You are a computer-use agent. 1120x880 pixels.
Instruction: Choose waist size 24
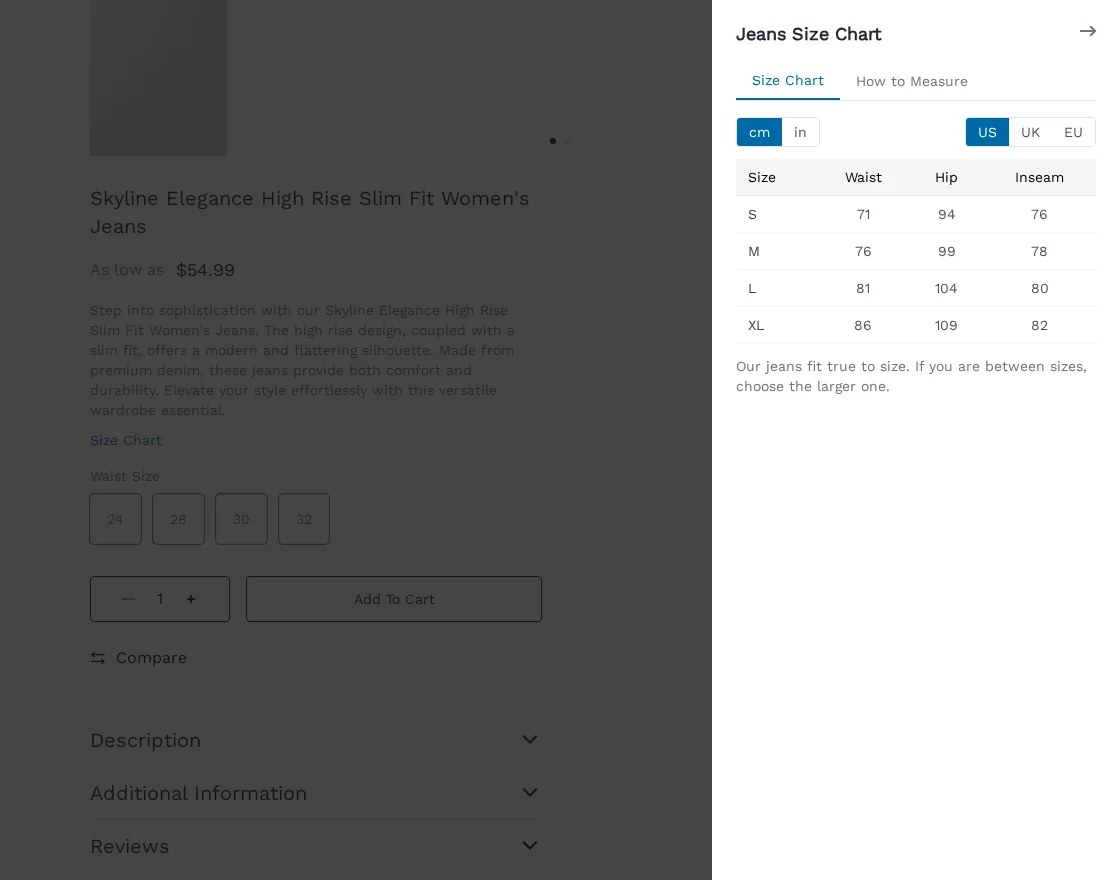click(116, 519)
